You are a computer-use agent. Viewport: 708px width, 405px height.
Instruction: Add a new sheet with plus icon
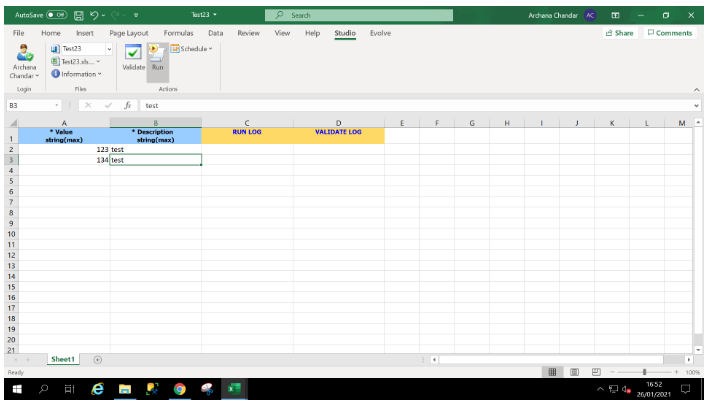pos(97,359)
